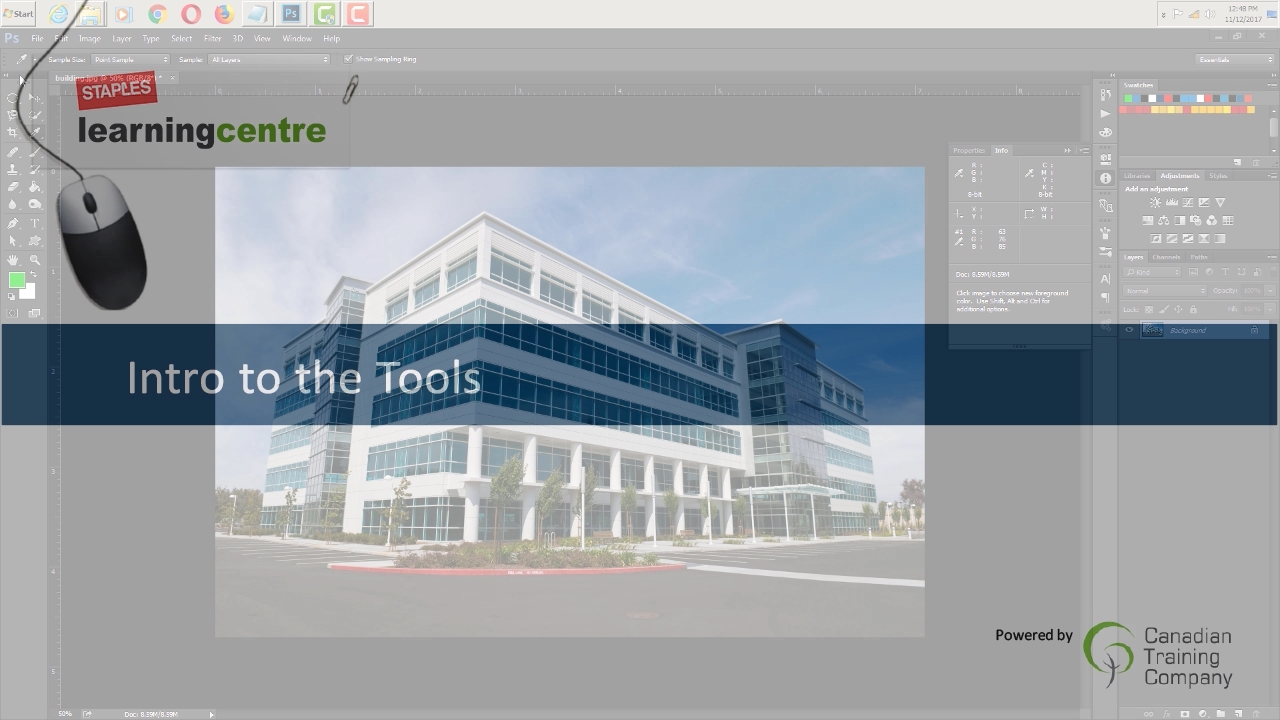Open the Sample All Layers dropdown
Image resolution: width=1280 pixels, height=720 pixels.
268,59
